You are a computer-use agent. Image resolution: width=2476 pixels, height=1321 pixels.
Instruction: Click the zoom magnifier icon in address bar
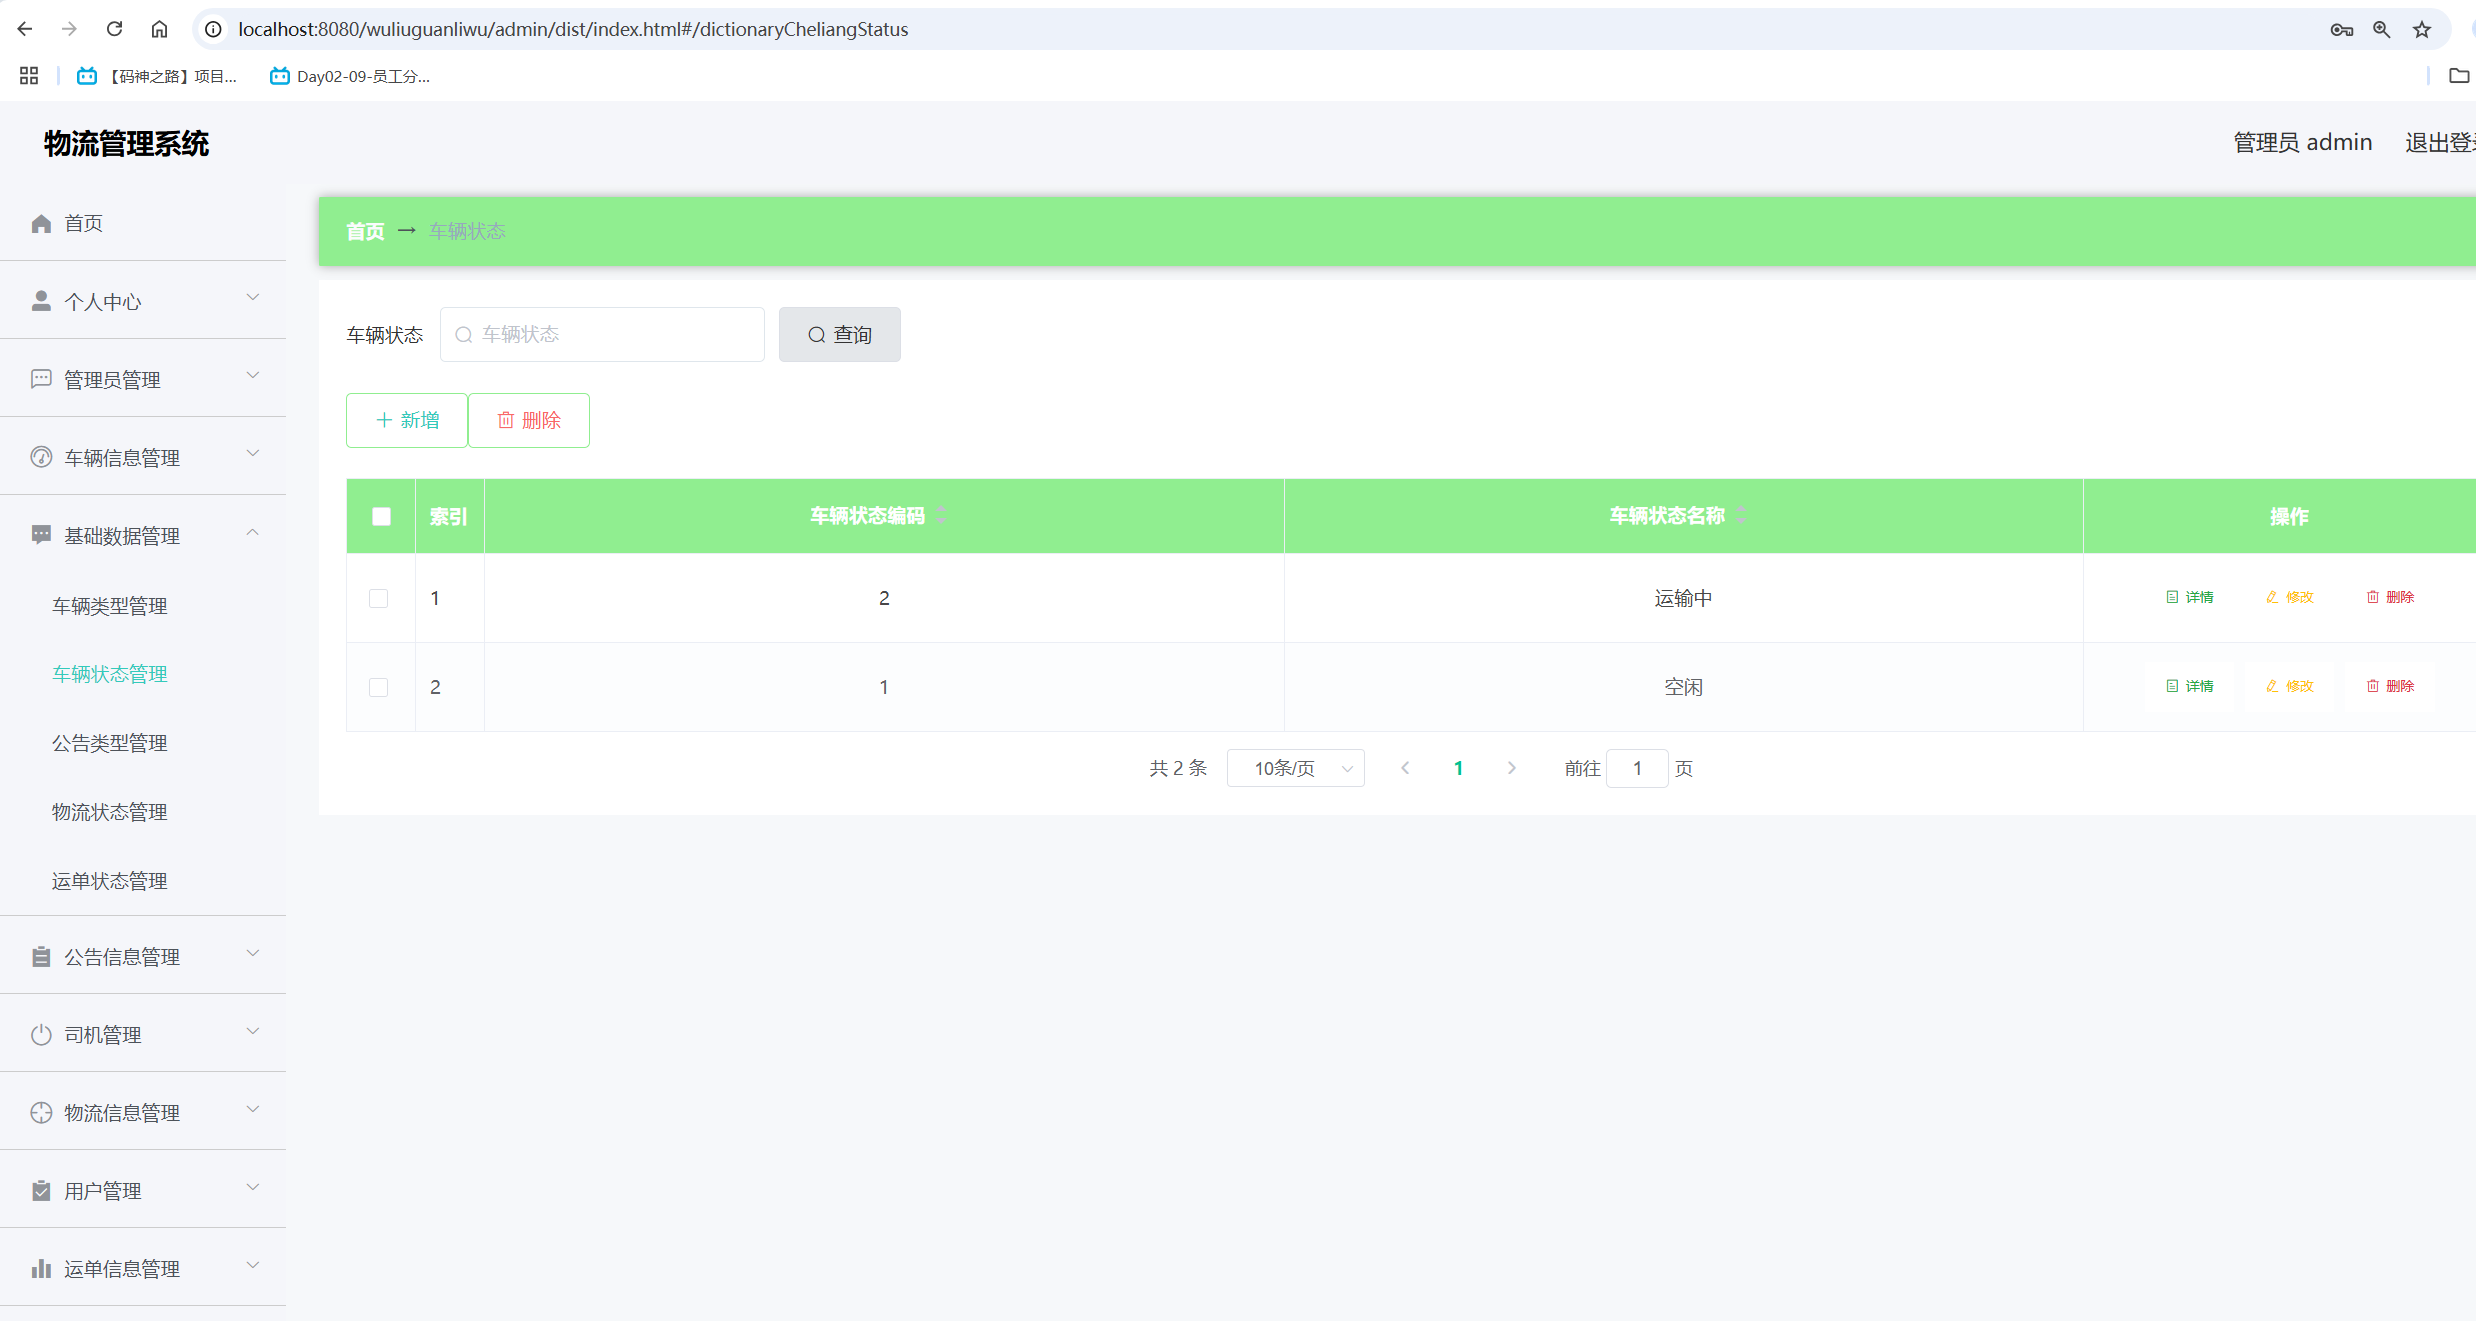tap(2381, 29)
